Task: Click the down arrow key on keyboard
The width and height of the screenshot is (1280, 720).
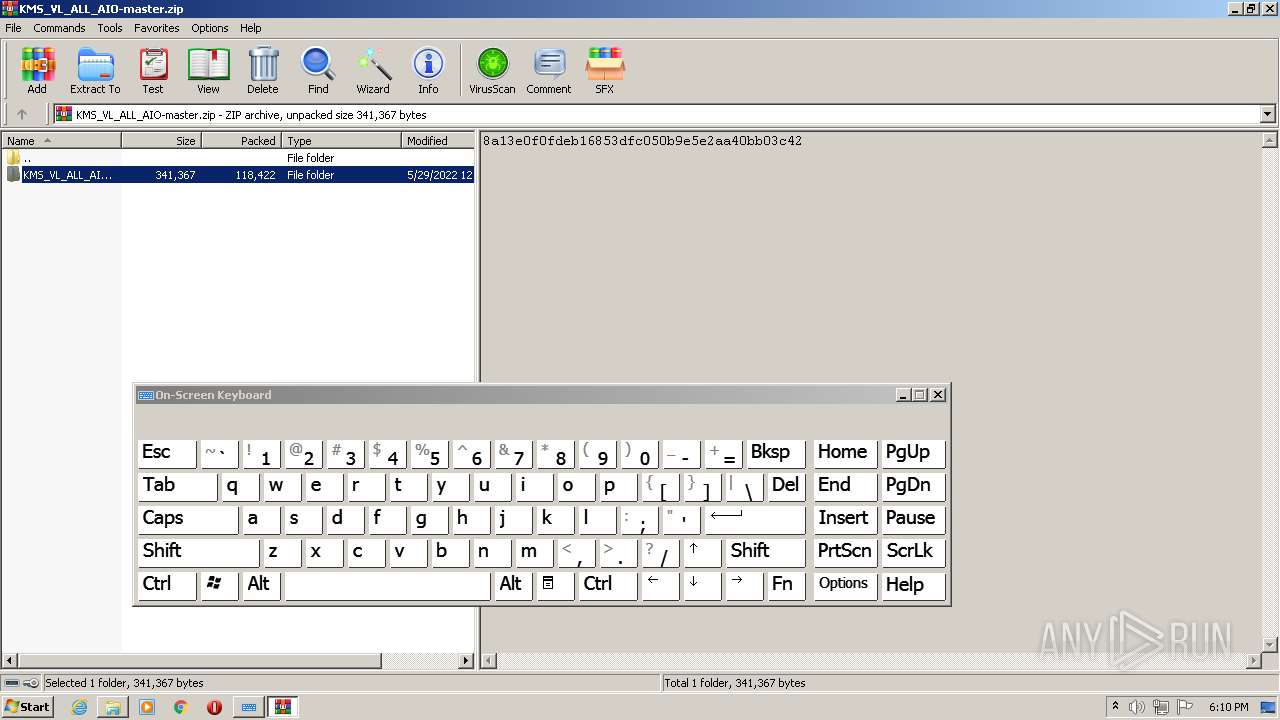Action: point(702,585)
